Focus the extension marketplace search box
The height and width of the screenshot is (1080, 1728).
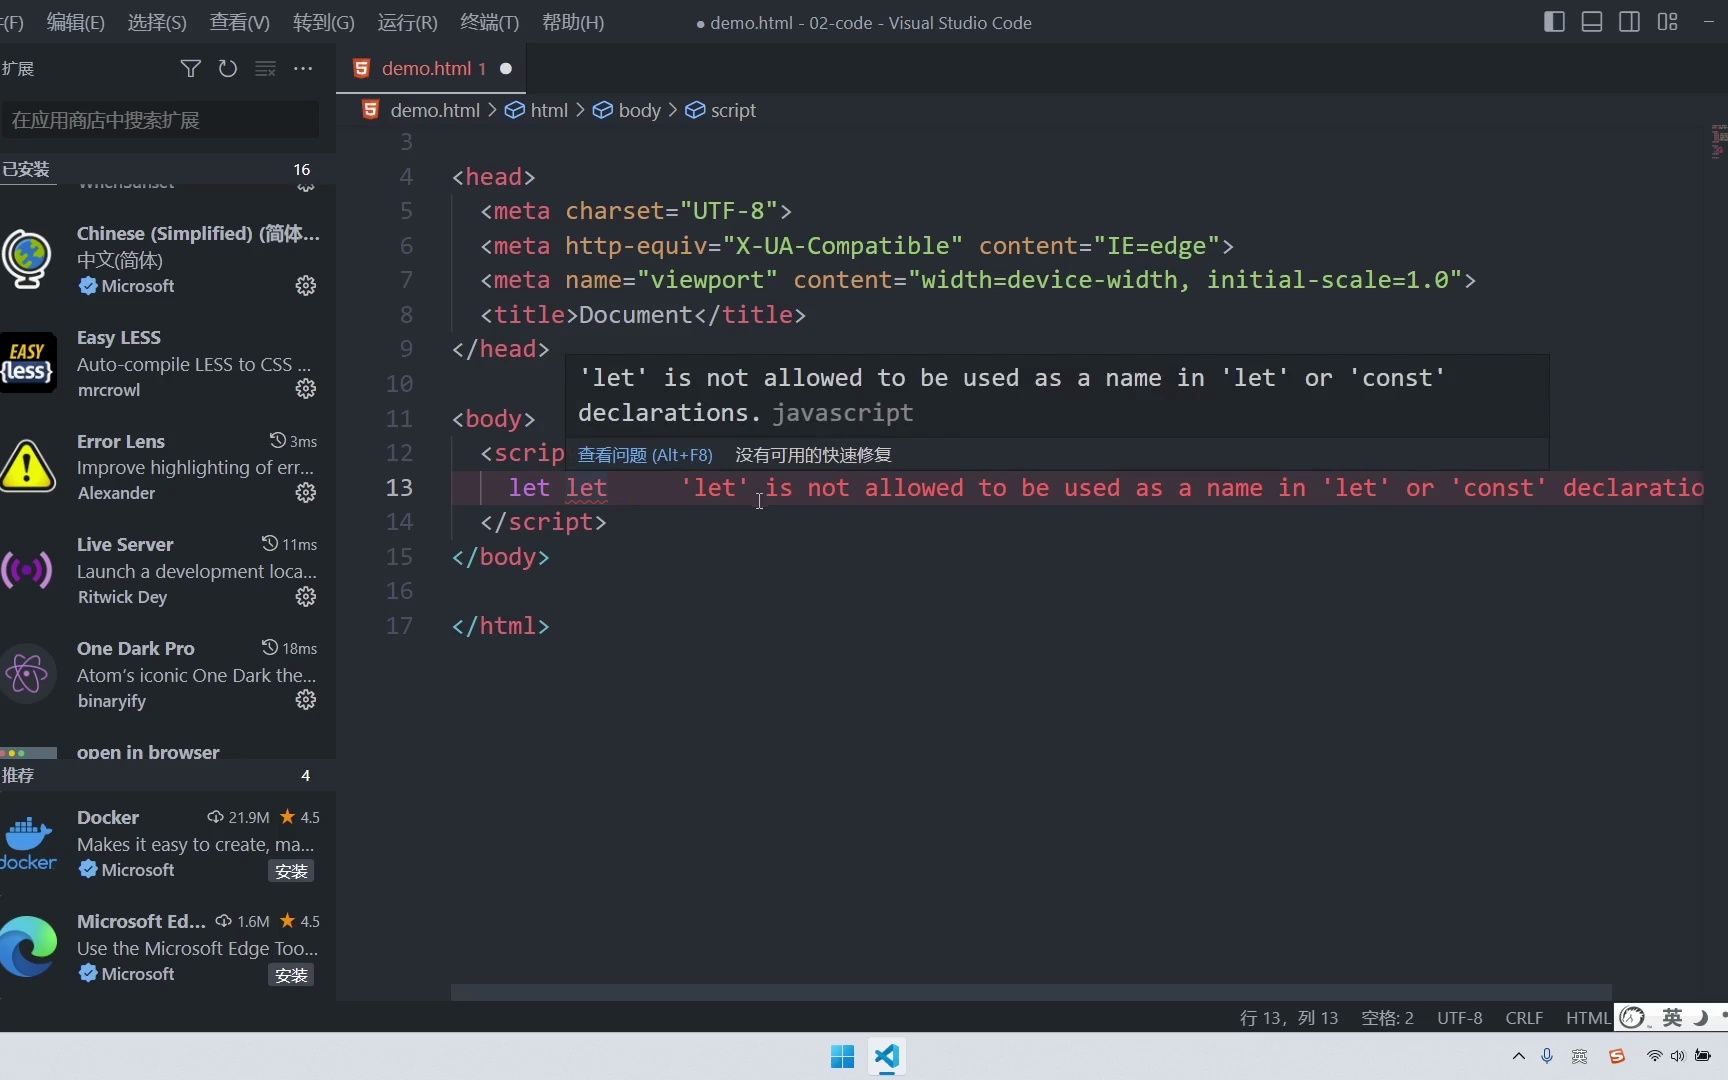click(160, 120)
